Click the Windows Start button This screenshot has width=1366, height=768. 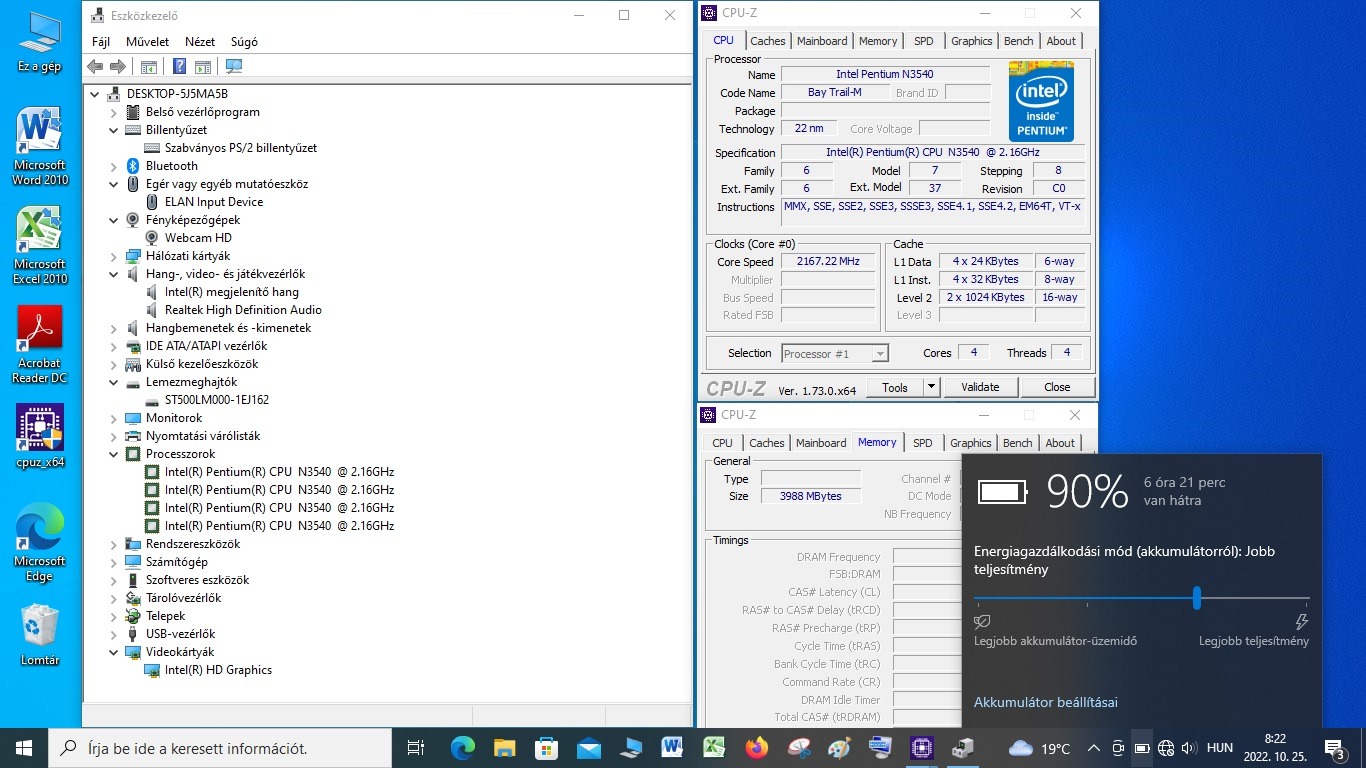point(23,748)
